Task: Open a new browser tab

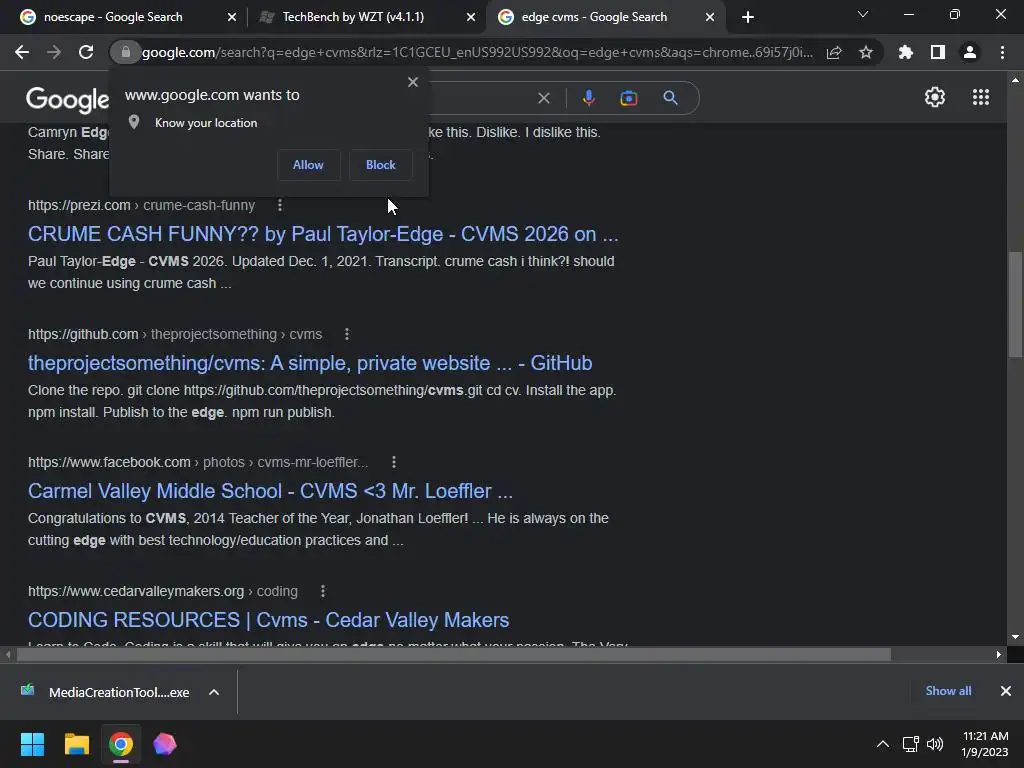Action: (748, 17)
